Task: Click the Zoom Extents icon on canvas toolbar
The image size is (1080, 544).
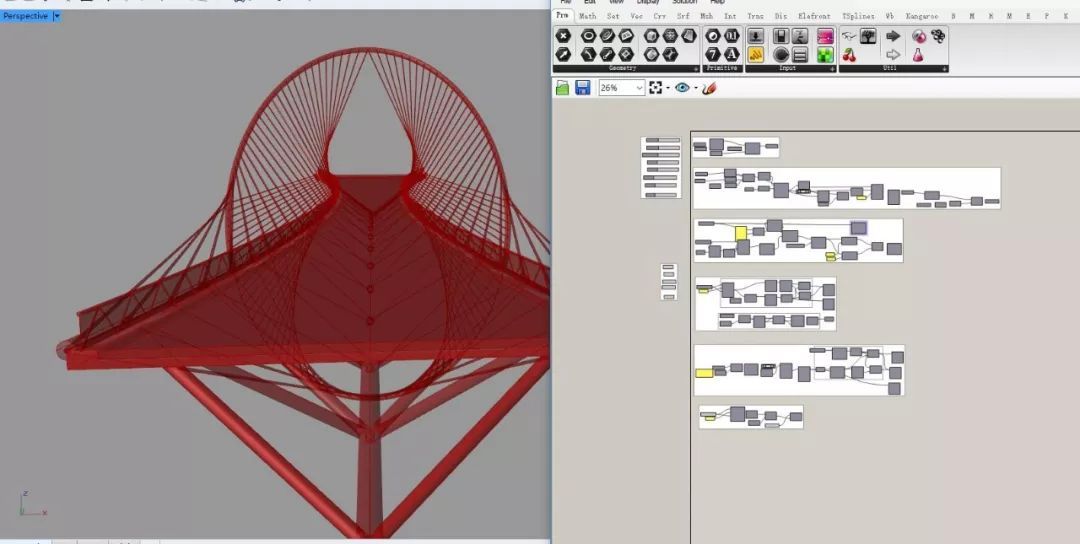Action: click(x=656, y=87)
